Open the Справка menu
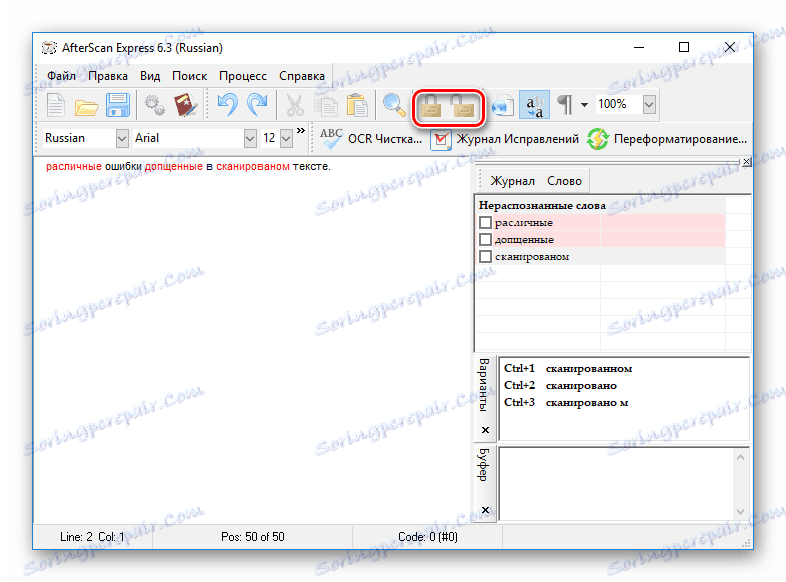This screenshot has width=786, height=582. click(302, 76)
